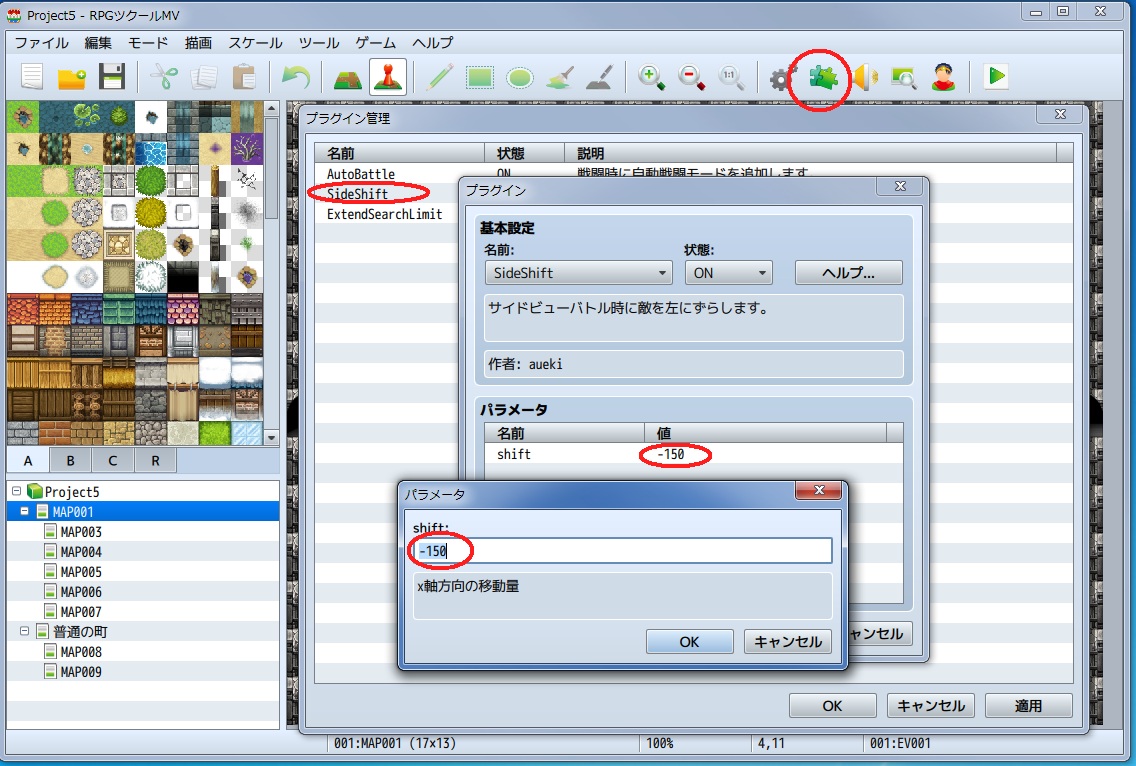Viewport: 1136px width, 766px height.
Task: Click the Zoom Out magnifier icon
Action: (x=691, y=77)
